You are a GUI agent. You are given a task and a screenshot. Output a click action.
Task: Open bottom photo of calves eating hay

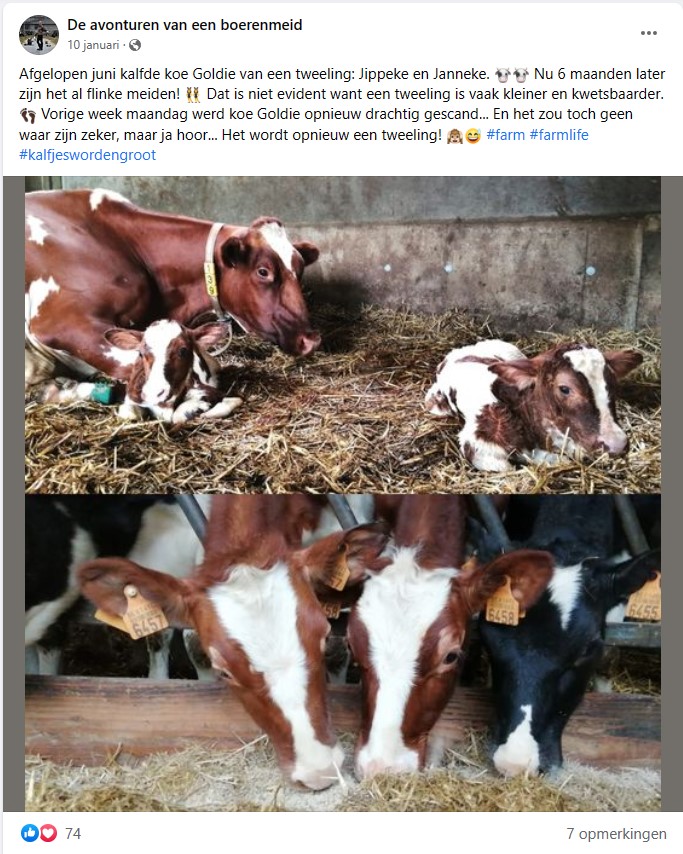coord(343,653)
